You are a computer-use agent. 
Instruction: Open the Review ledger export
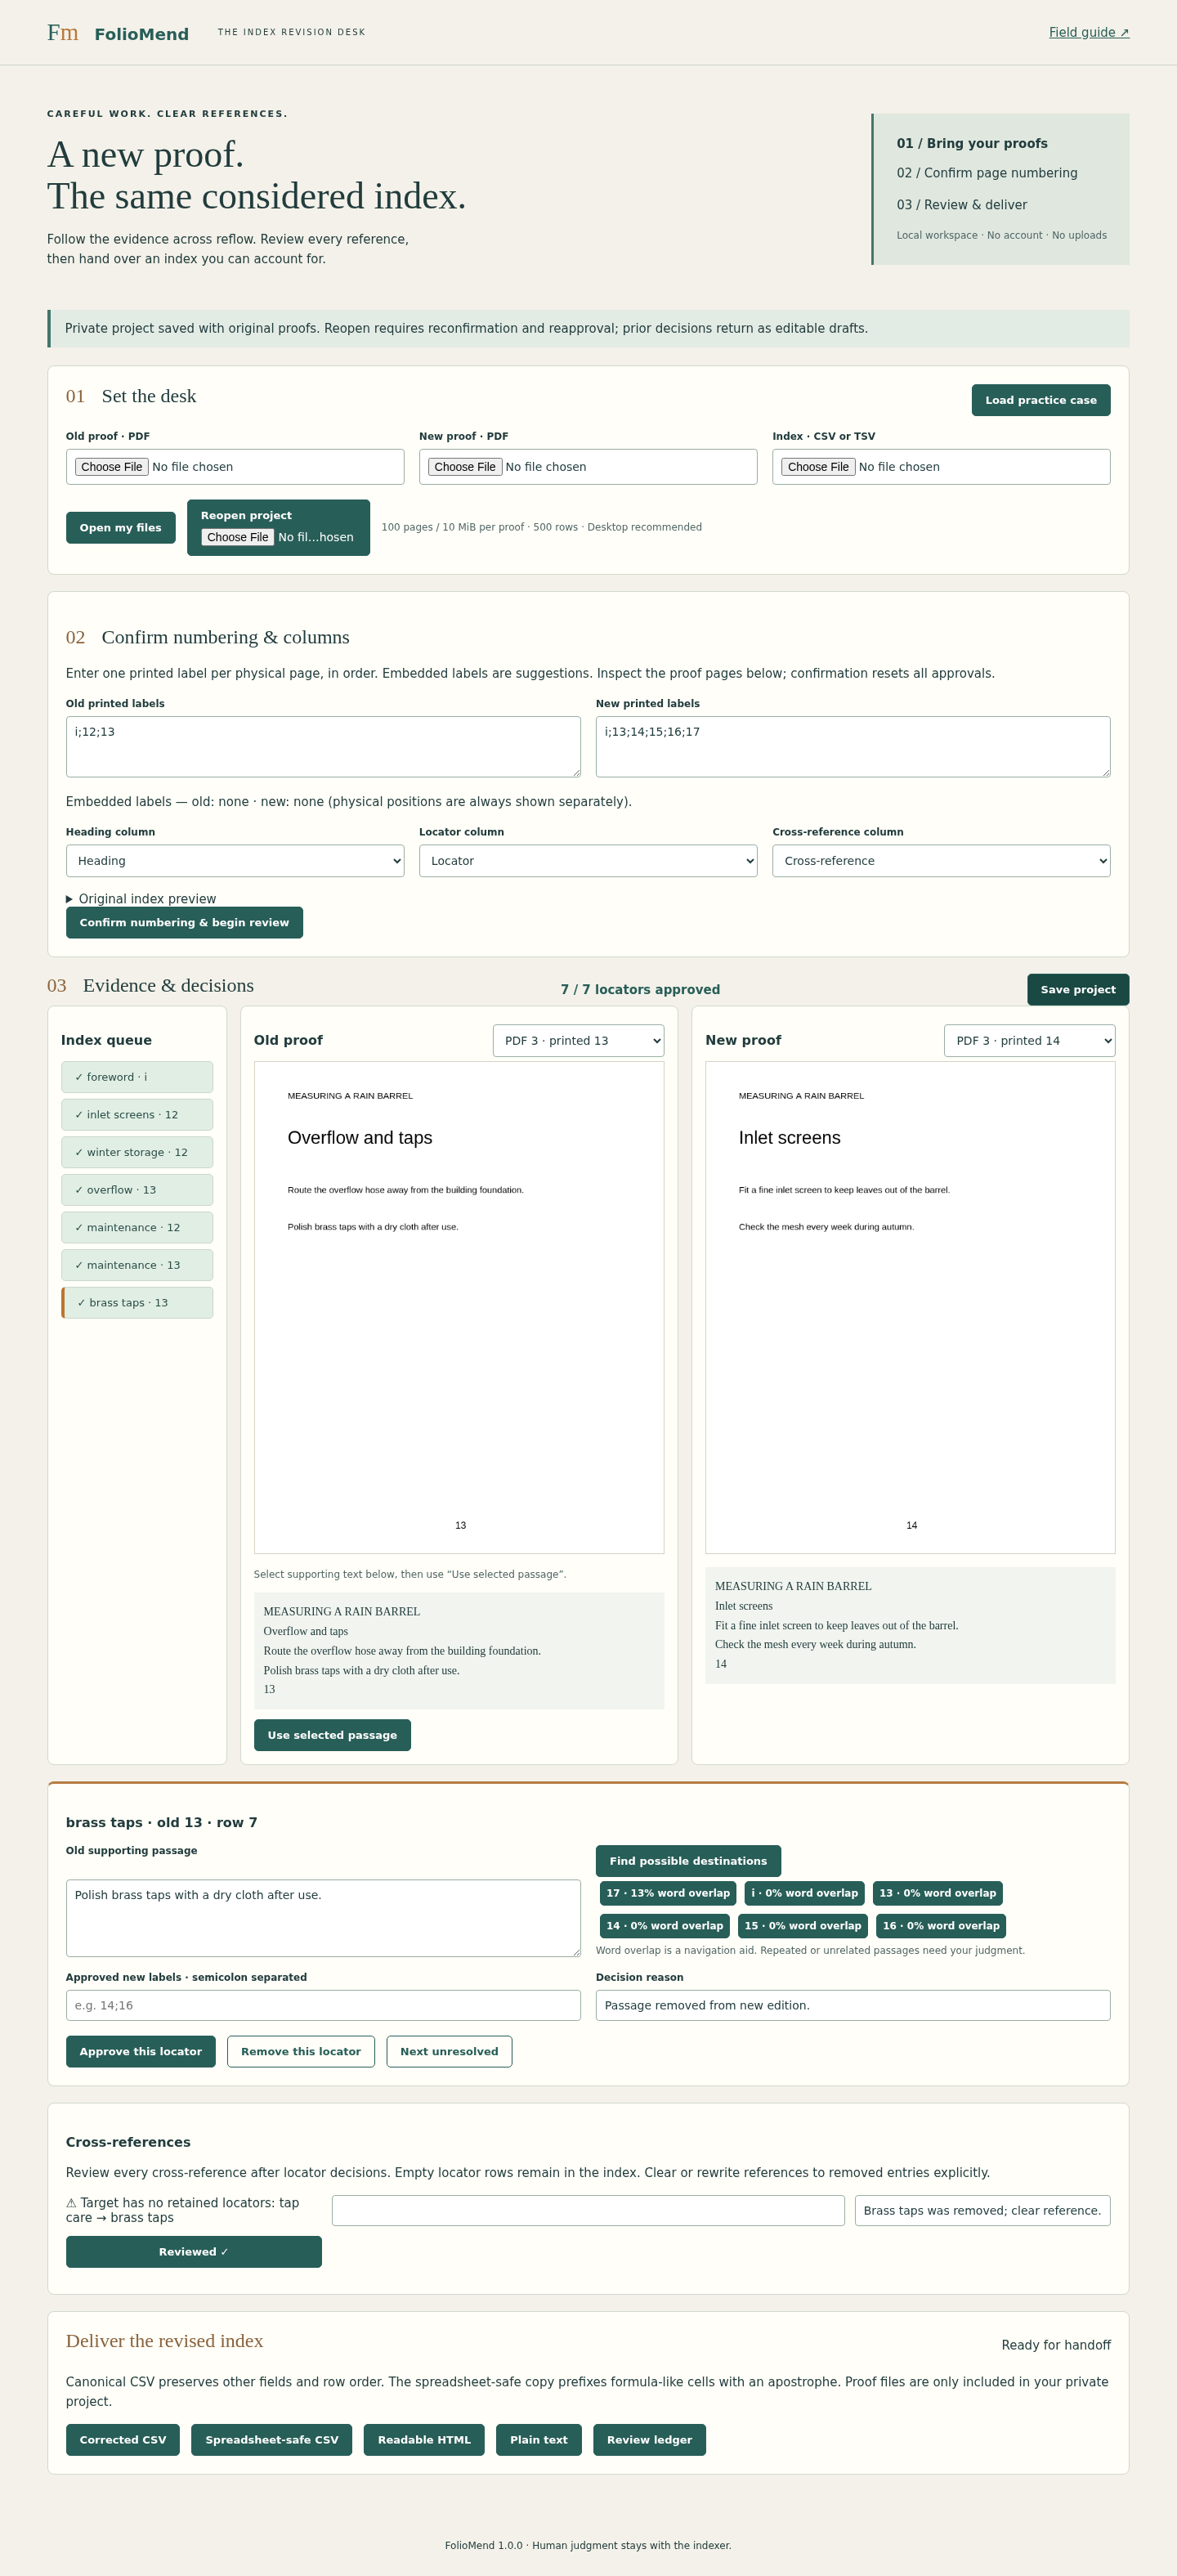(x=649, y=2440)
